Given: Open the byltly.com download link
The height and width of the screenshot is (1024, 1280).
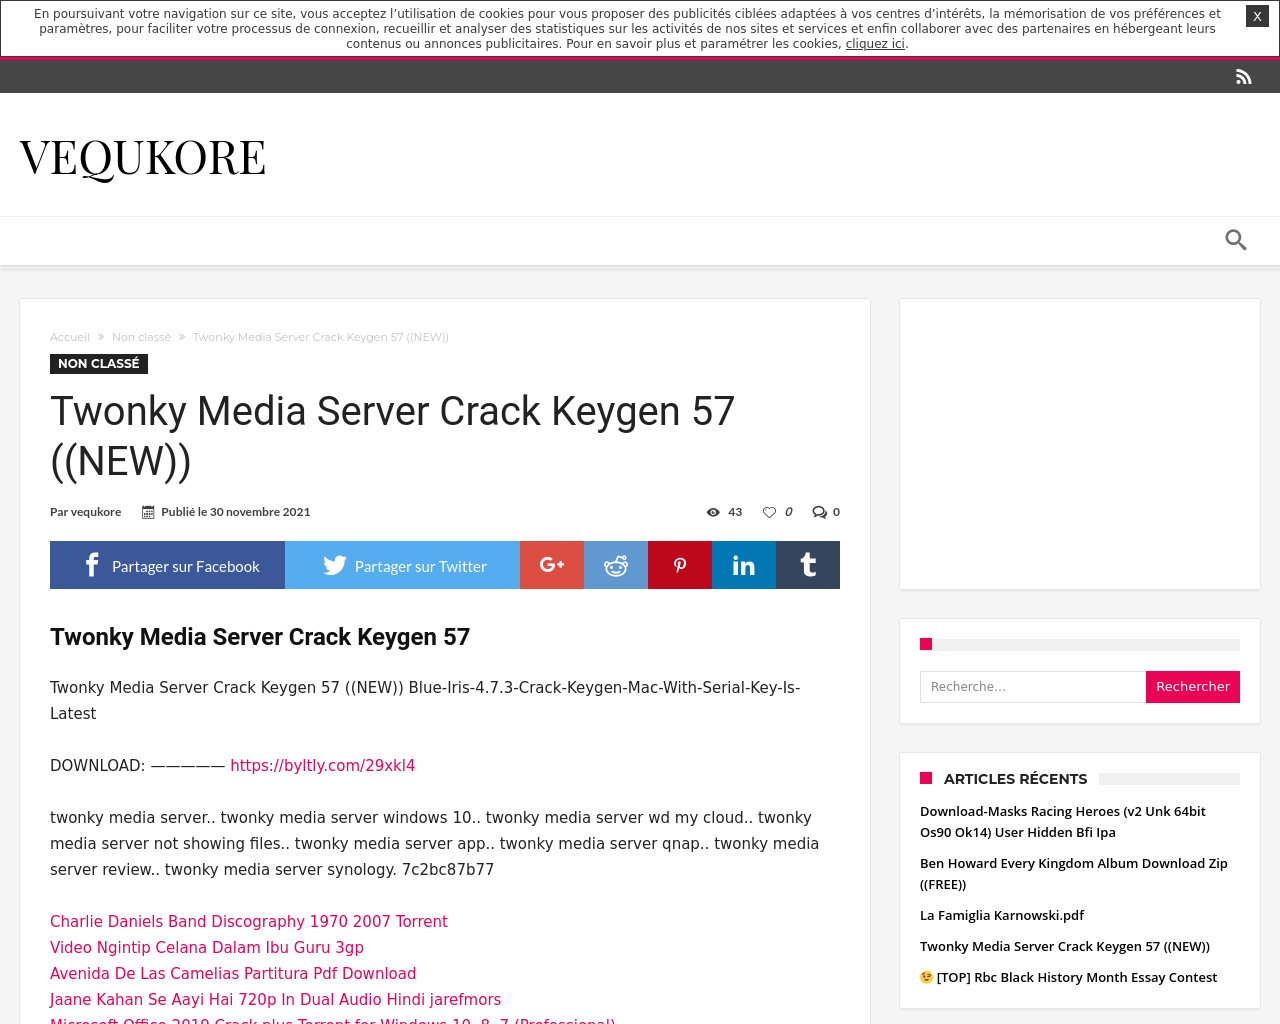Looking at the screenshot, I should 322,766.
